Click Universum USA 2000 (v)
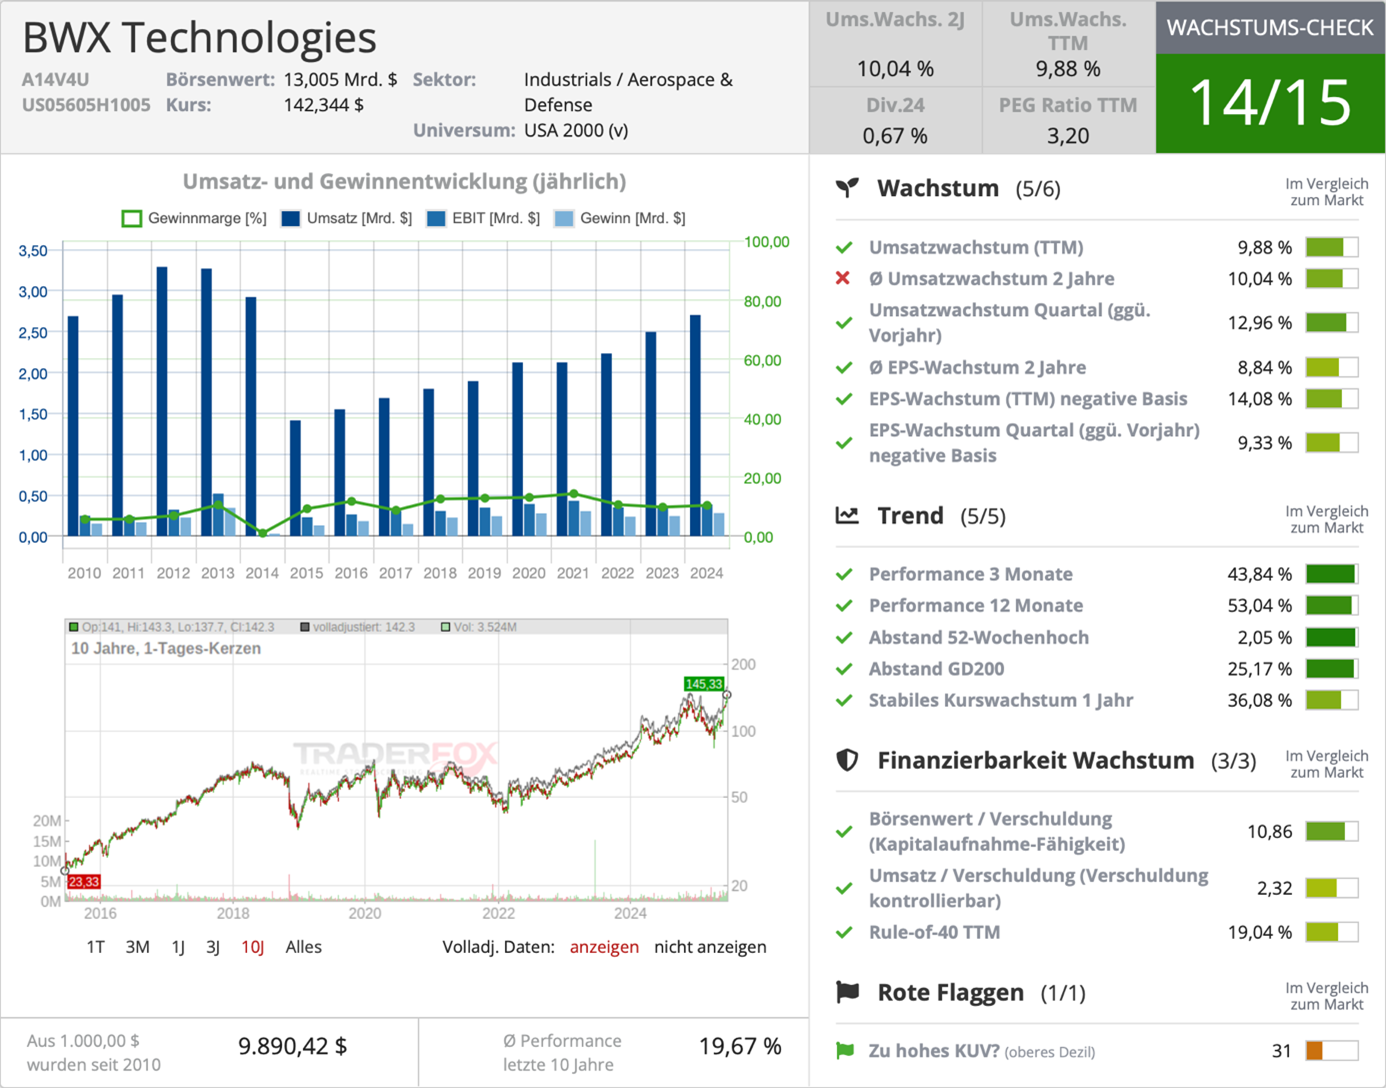This screenshot has height=1088, width=1386. click(x=576, y=130)
